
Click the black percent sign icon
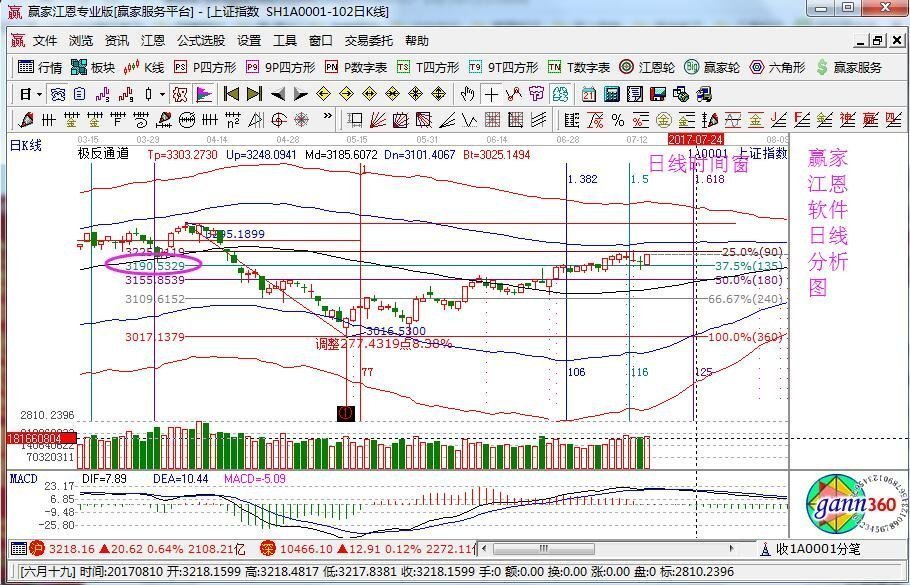[618, 120]
